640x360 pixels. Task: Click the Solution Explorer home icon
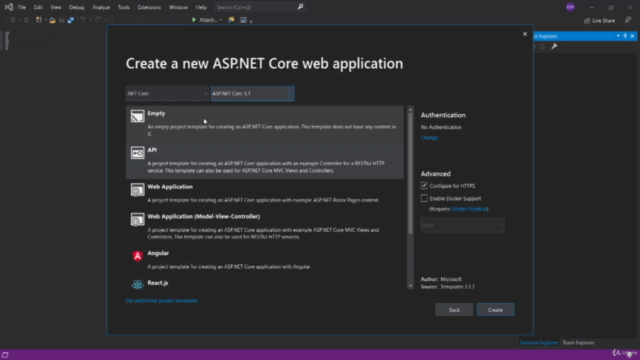[x=542, y=47]
